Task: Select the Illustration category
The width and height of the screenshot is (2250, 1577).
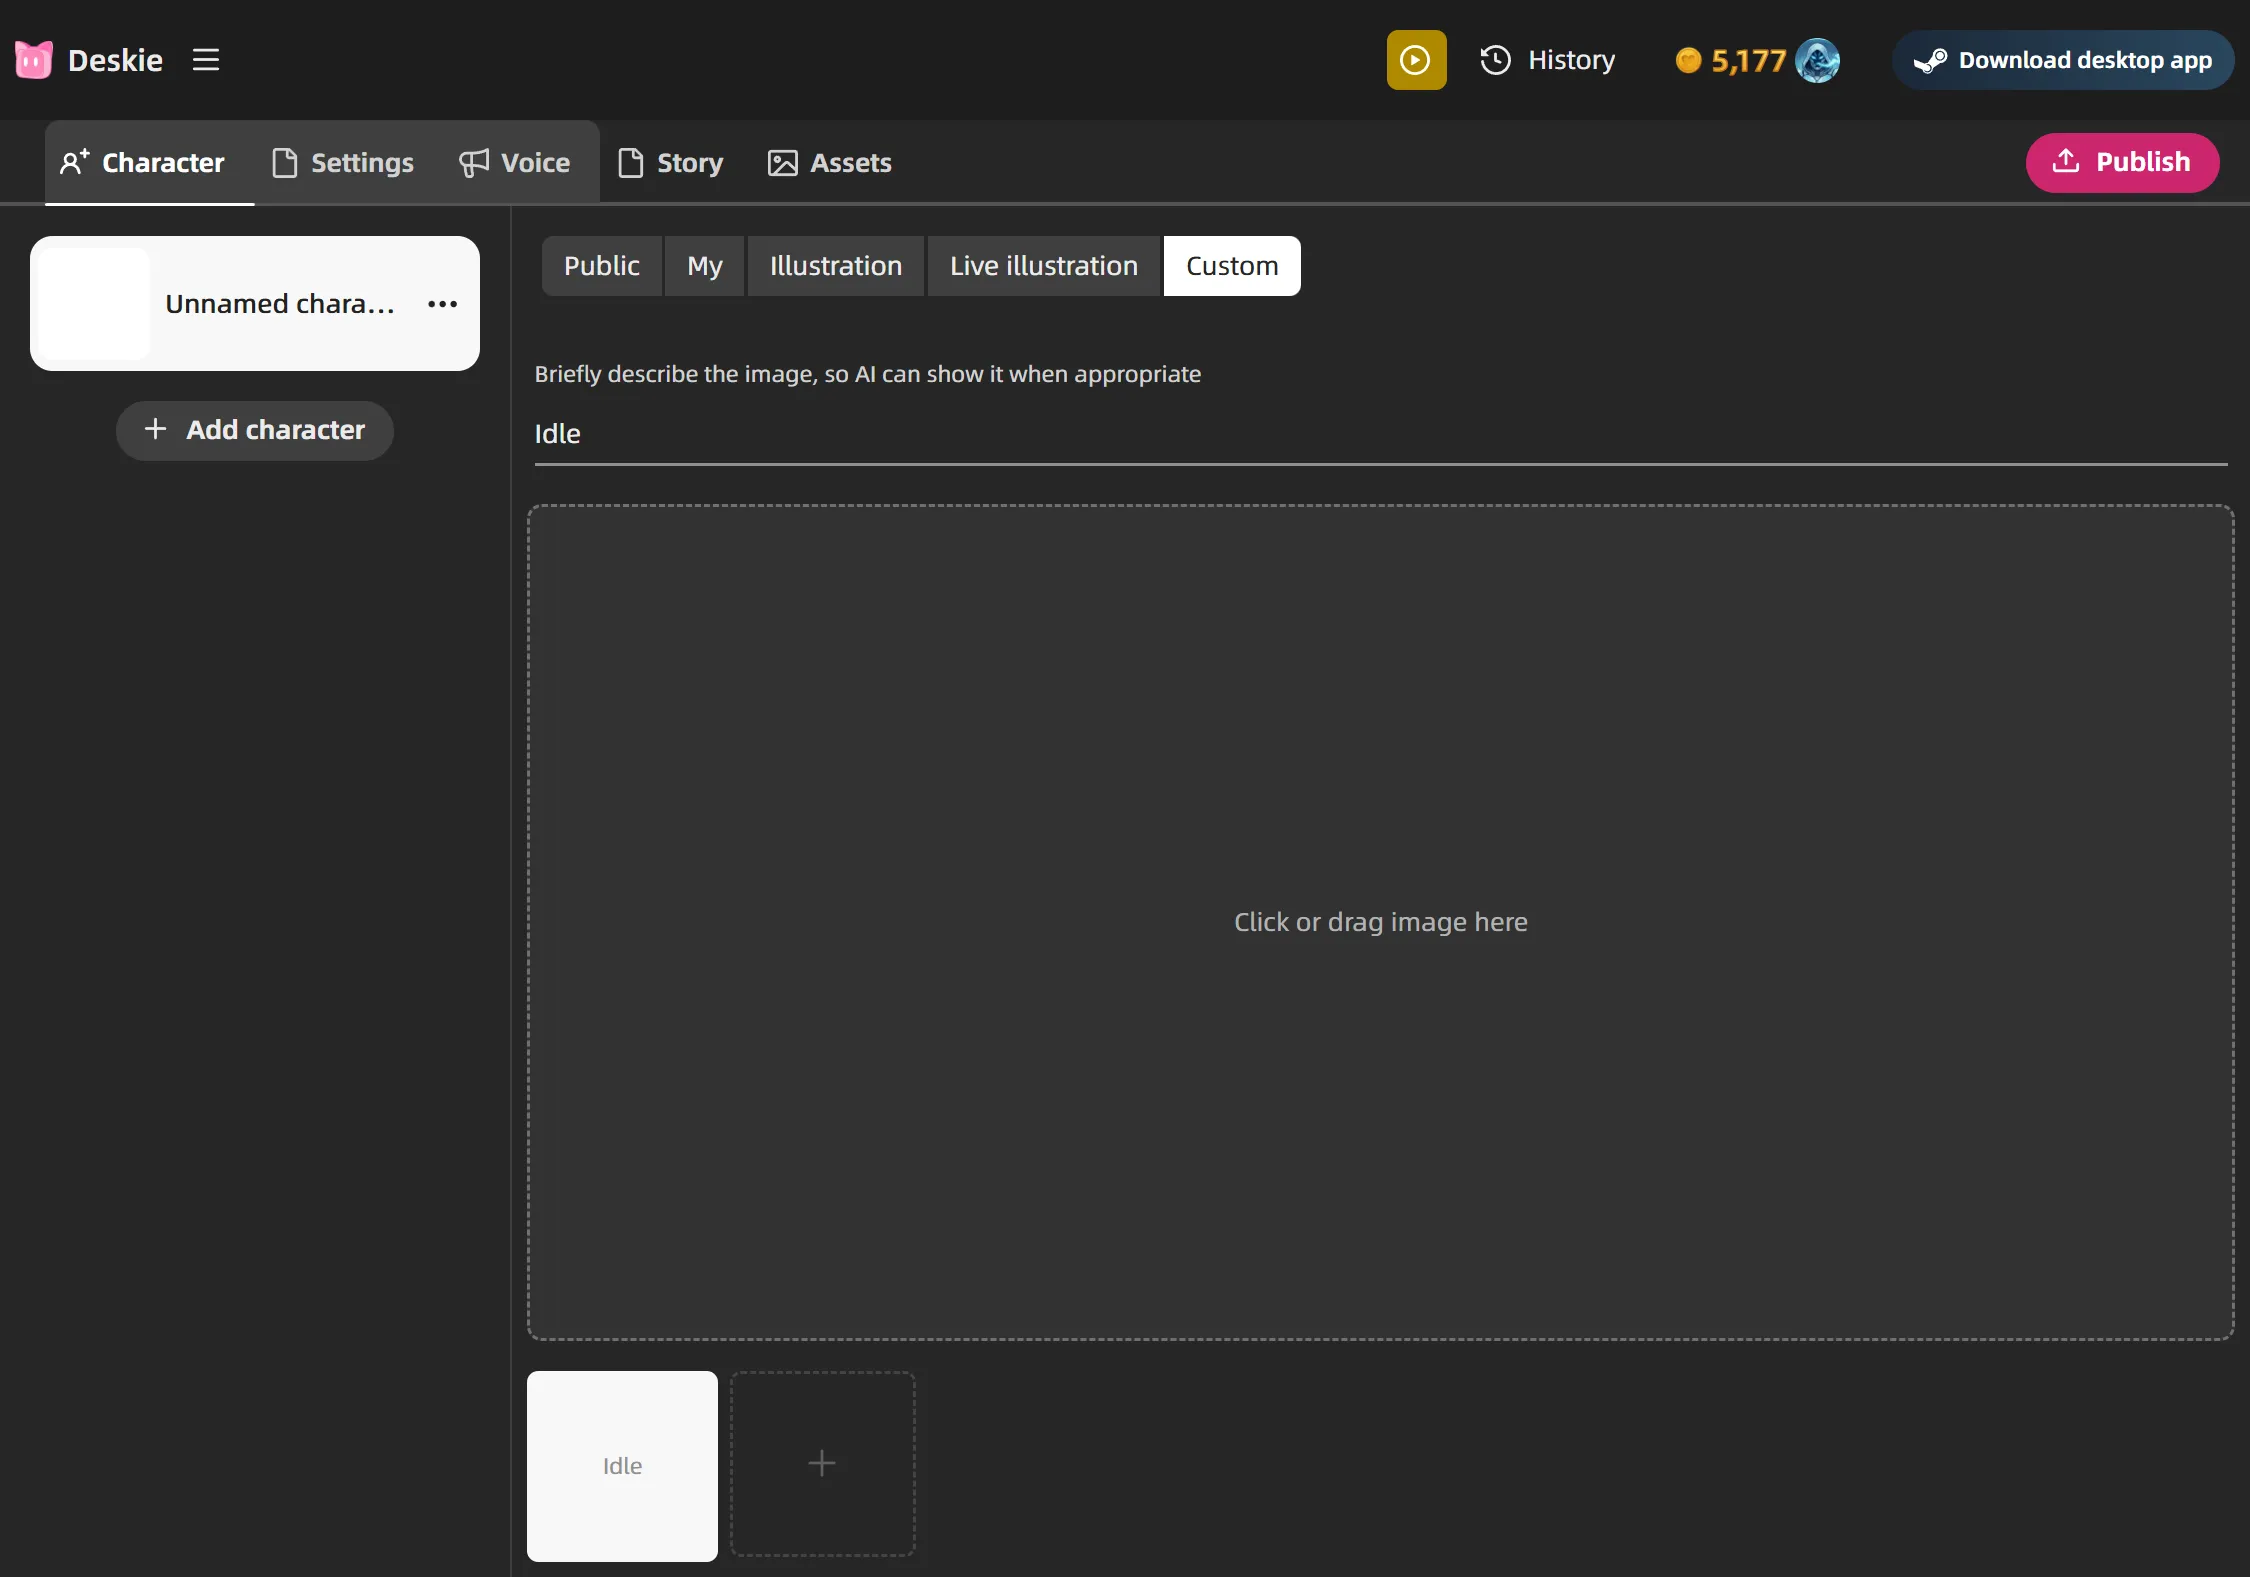Action: pos(836,266)
